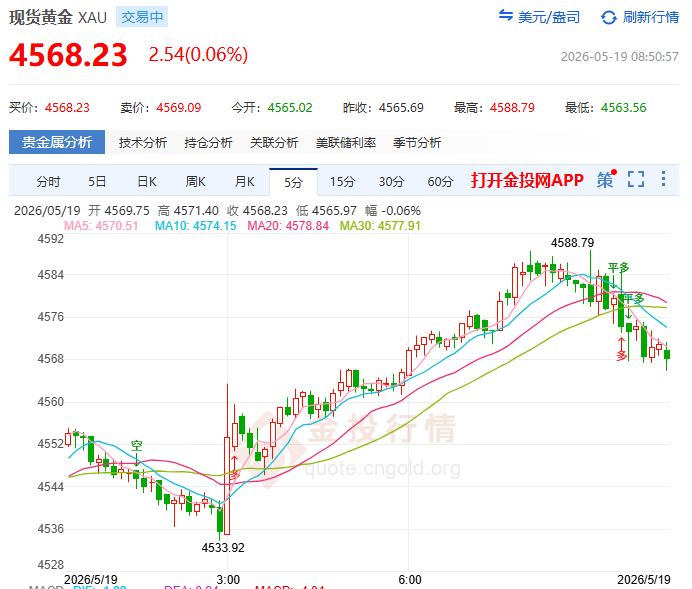Select the 贵金属分析 tab

click(x=57, y=142)
